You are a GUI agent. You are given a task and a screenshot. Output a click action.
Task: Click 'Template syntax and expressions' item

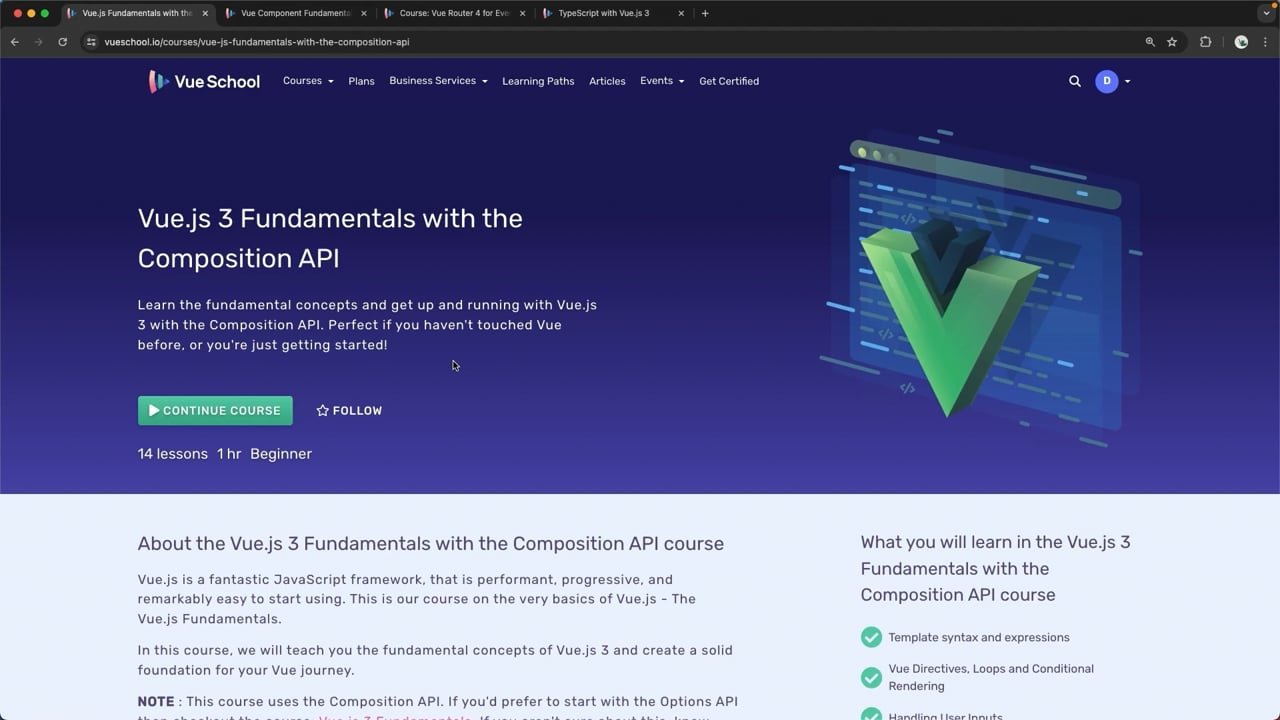point(979,637)
